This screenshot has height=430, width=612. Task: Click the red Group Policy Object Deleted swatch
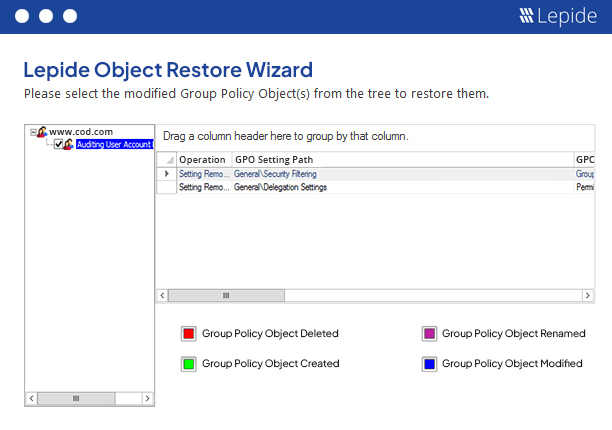pyautogui.click(x=189, y=334)
